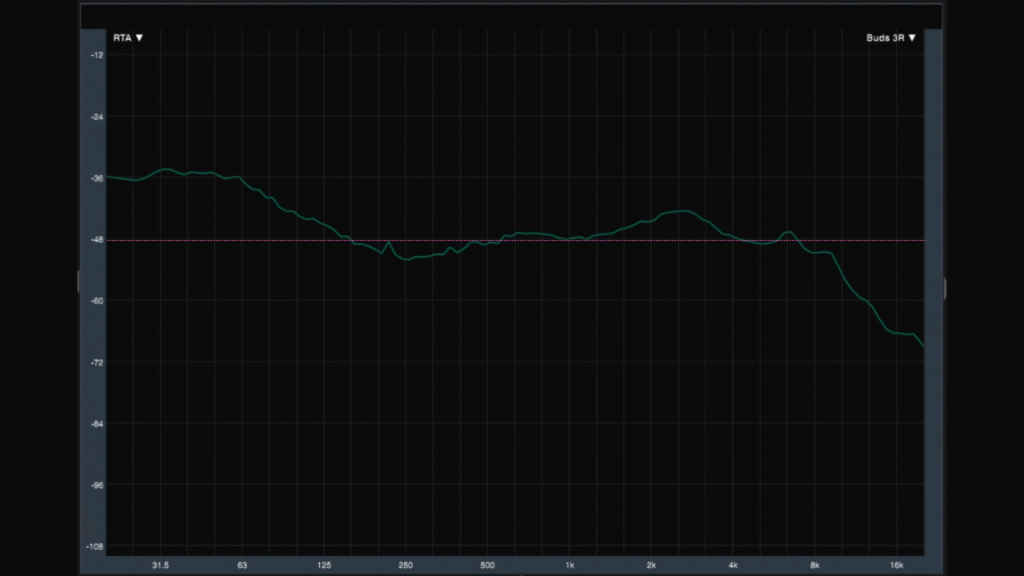Viewport: 1024px width, 576px height.
Task: Click the black title bar above graph
Action: coord(510,16)
